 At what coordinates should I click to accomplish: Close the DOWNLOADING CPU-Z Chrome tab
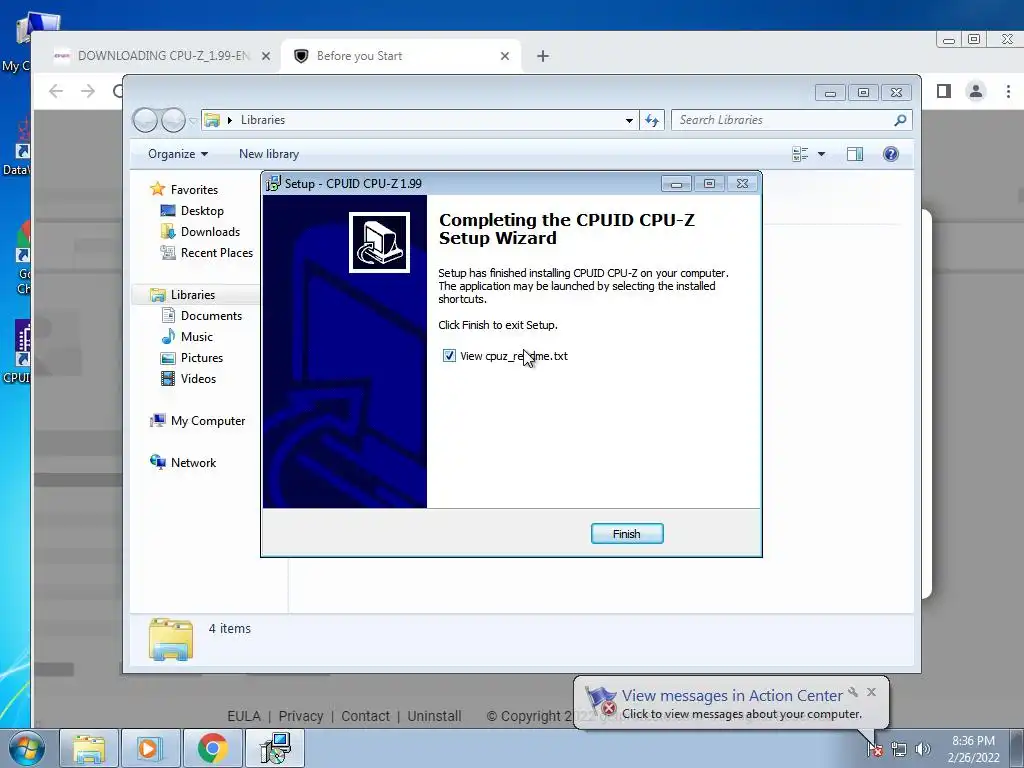266,56
